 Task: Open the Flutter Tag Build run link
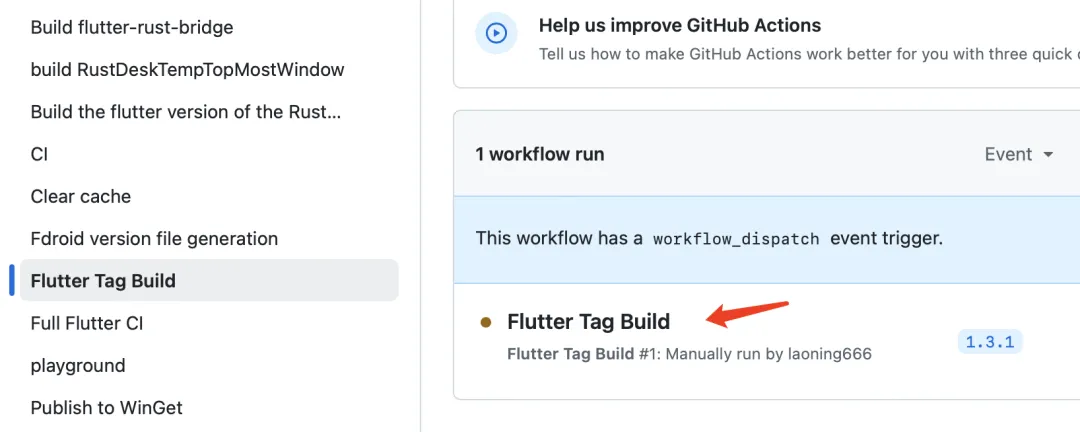point(588,321)
